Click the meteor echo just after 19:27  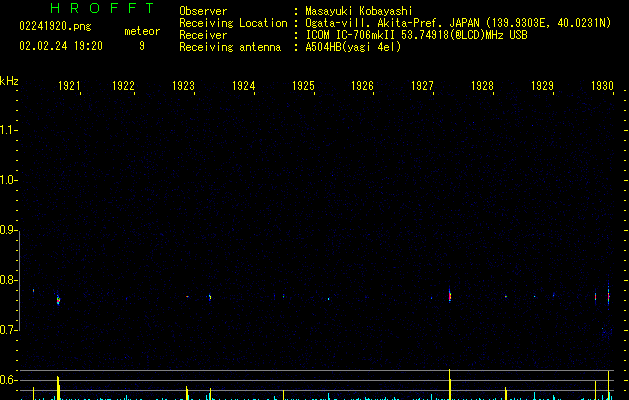(x=450, y=296)
